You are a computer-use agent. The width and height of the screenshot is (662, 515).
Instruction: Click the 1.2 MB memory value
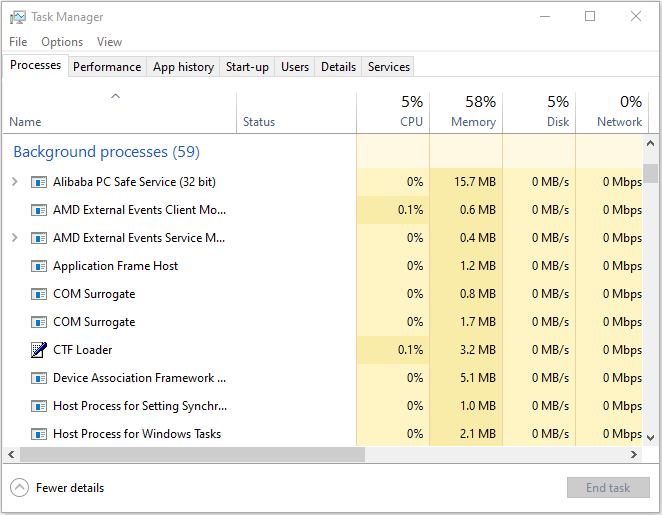click(x=478, y=266)
